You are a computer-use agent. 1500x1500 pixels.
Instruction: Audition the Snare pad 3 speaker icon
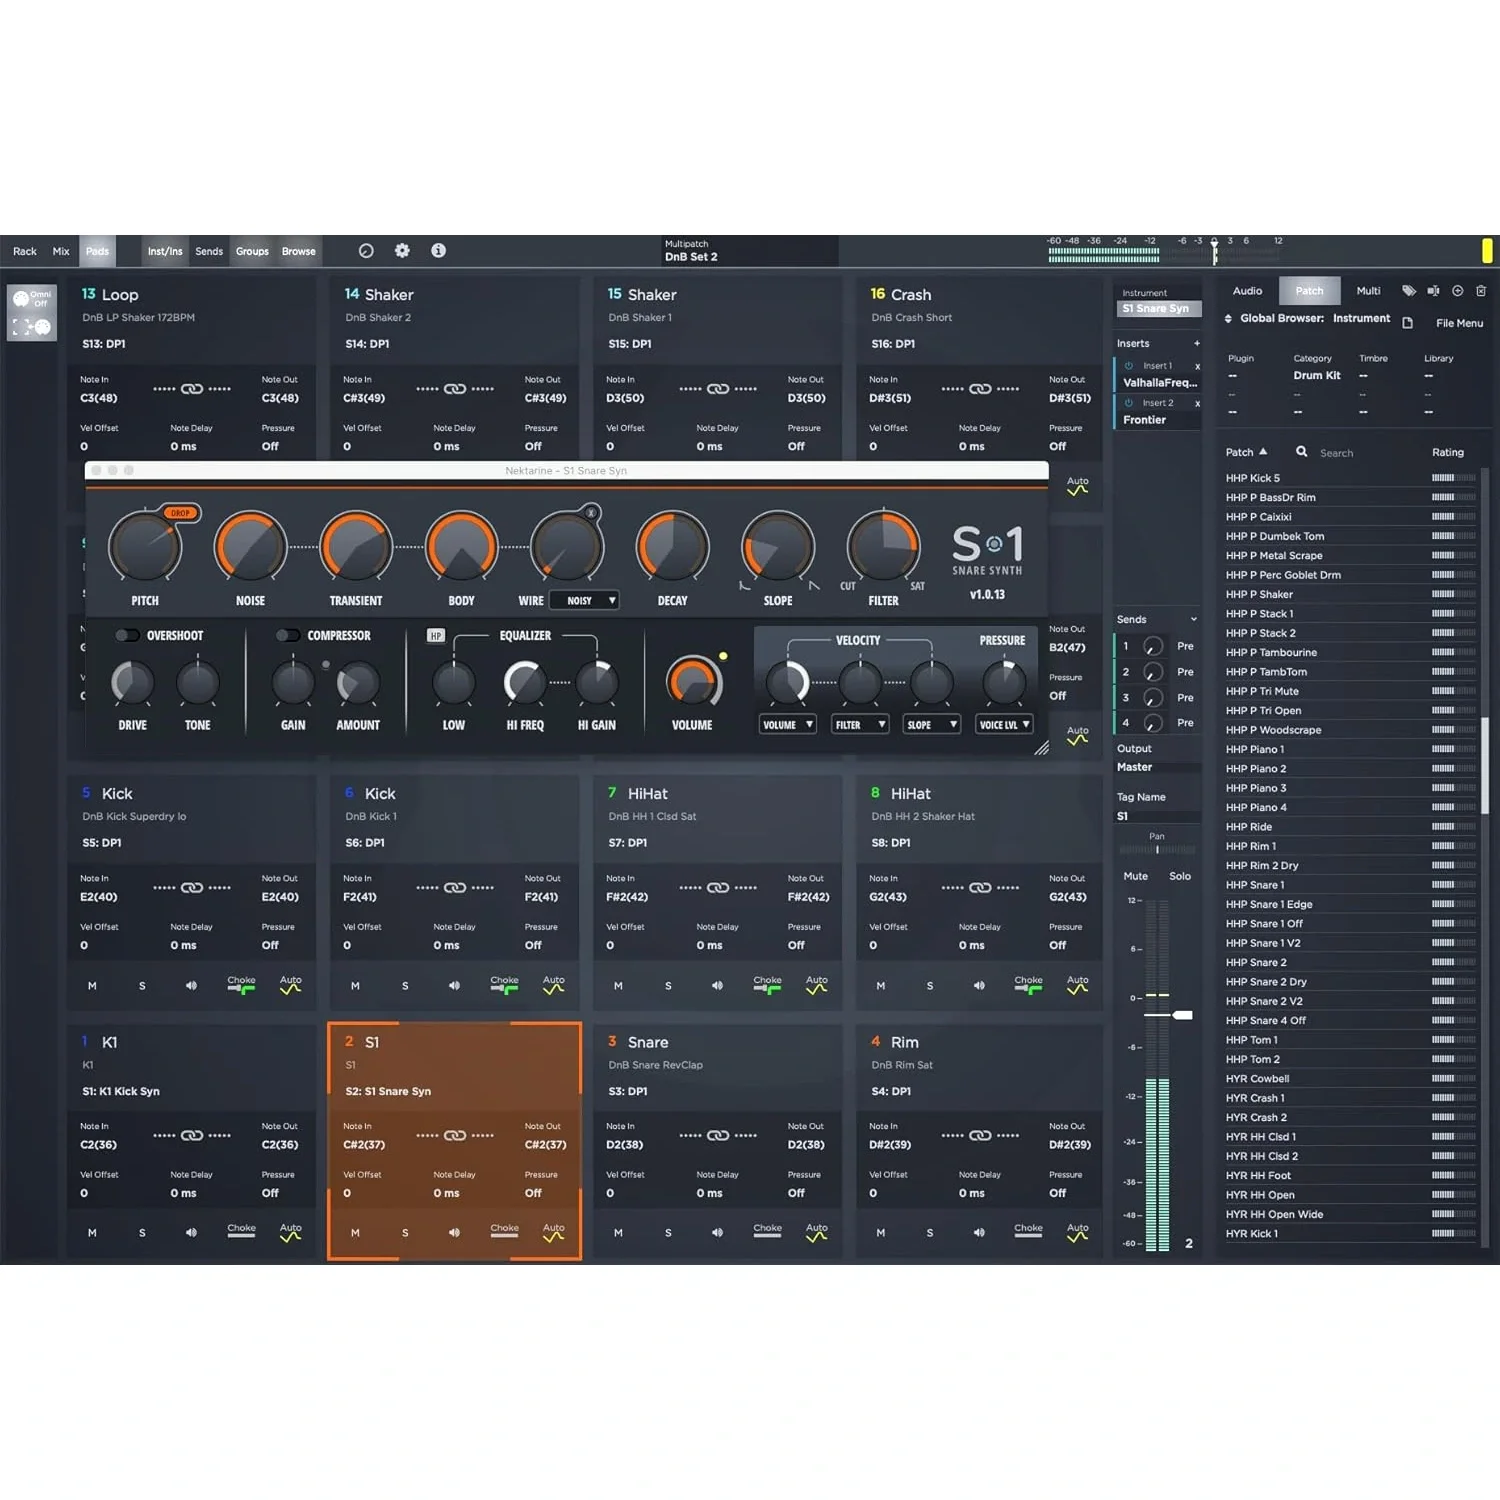(x=717, y=1233)
